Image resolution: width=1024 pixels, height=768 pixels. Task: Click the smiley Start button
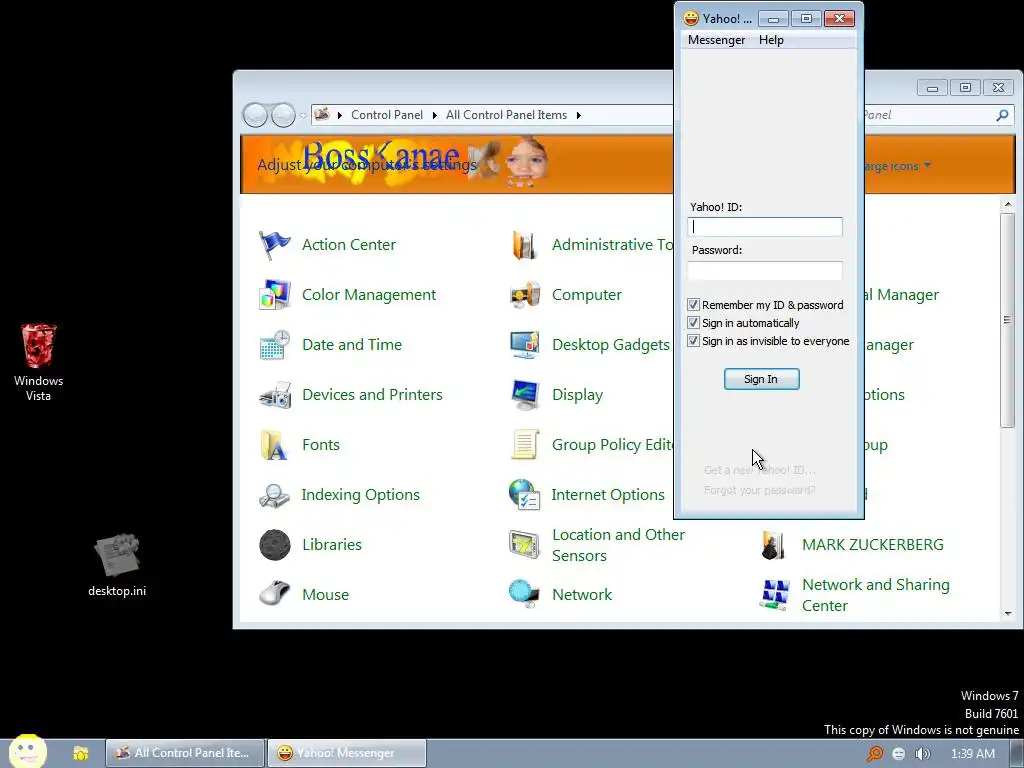(x=27, y=752)
